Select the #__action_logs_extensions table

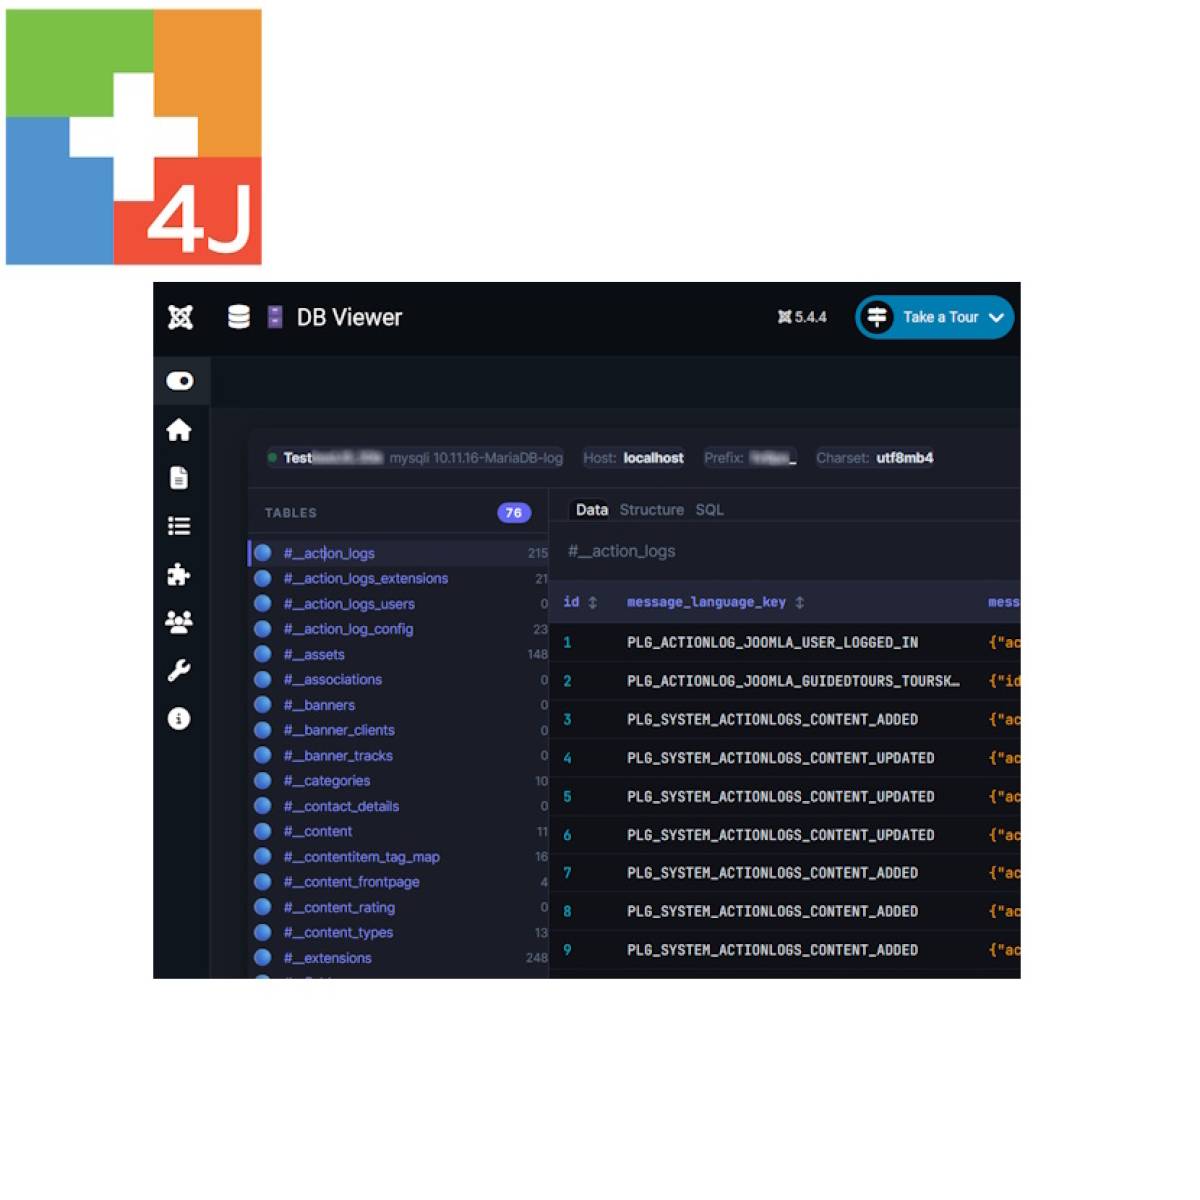click(399, 578)
